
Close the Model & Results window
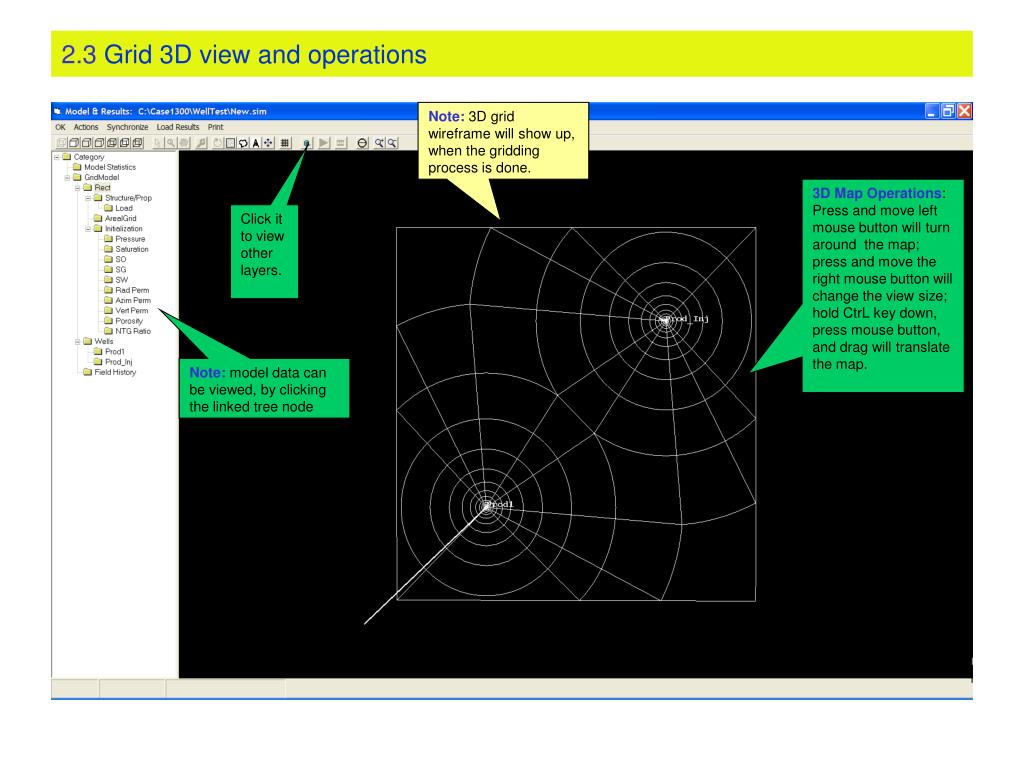point(965,111)
